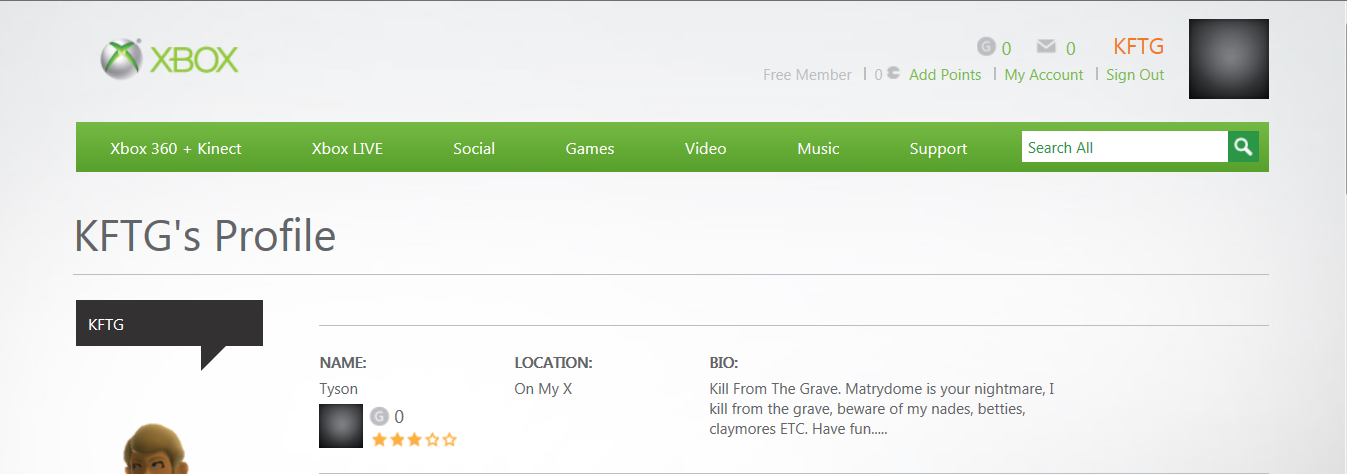
Task: Click the Gamerscore icon beside profile gamerpic
Action: (379, 416)
